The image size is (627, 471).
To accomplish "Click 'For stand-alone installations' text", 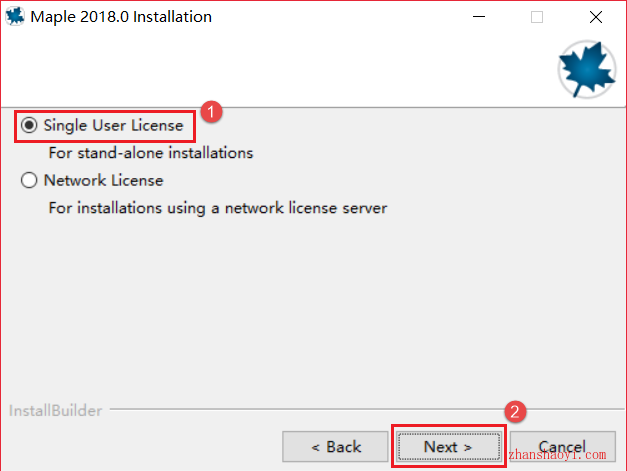I will coord(151,153).
